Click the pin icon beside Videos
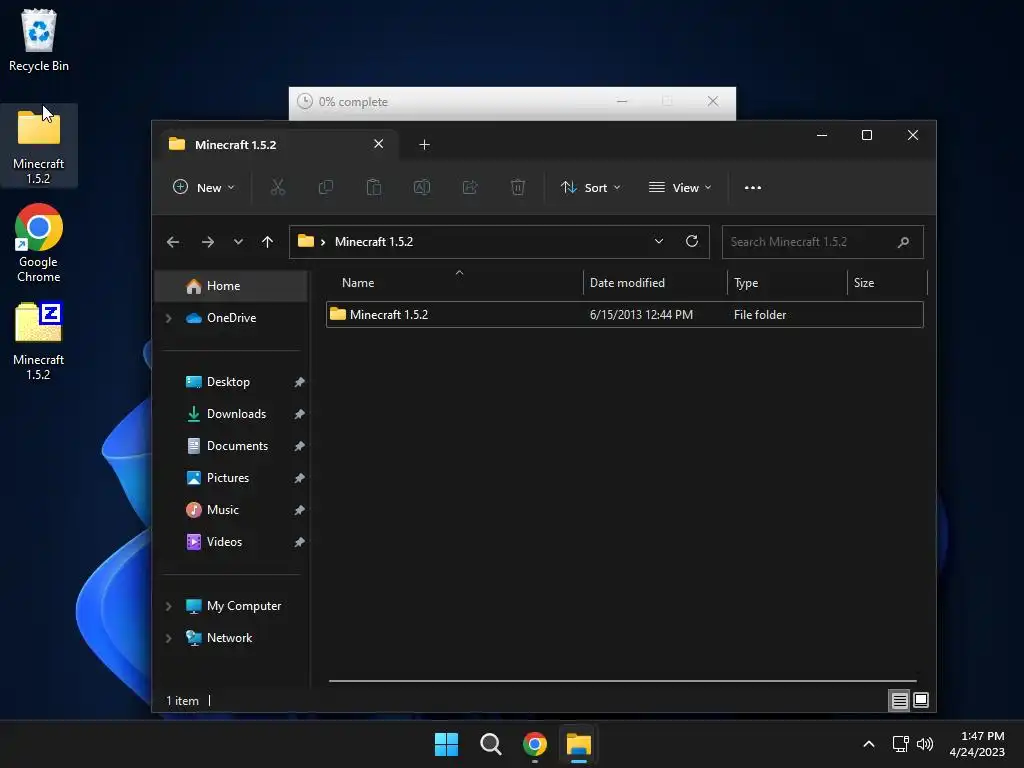Image resolution: width=1024 pixels, height=768 pixels. pyautogui.click(x=299, y=542)
